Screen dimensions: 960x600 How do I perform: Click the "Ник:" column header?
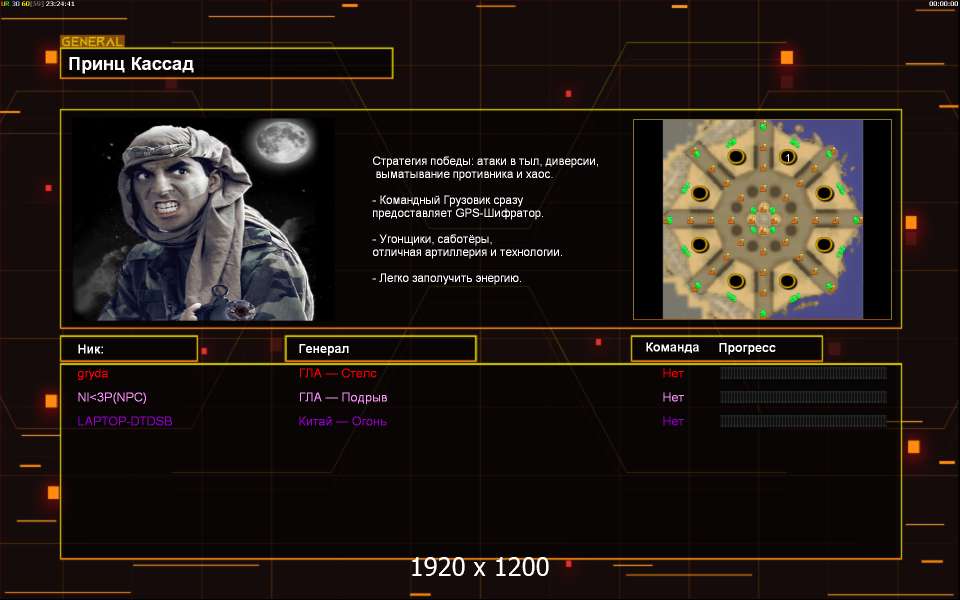pyautogui.click(x=128, y=349)
